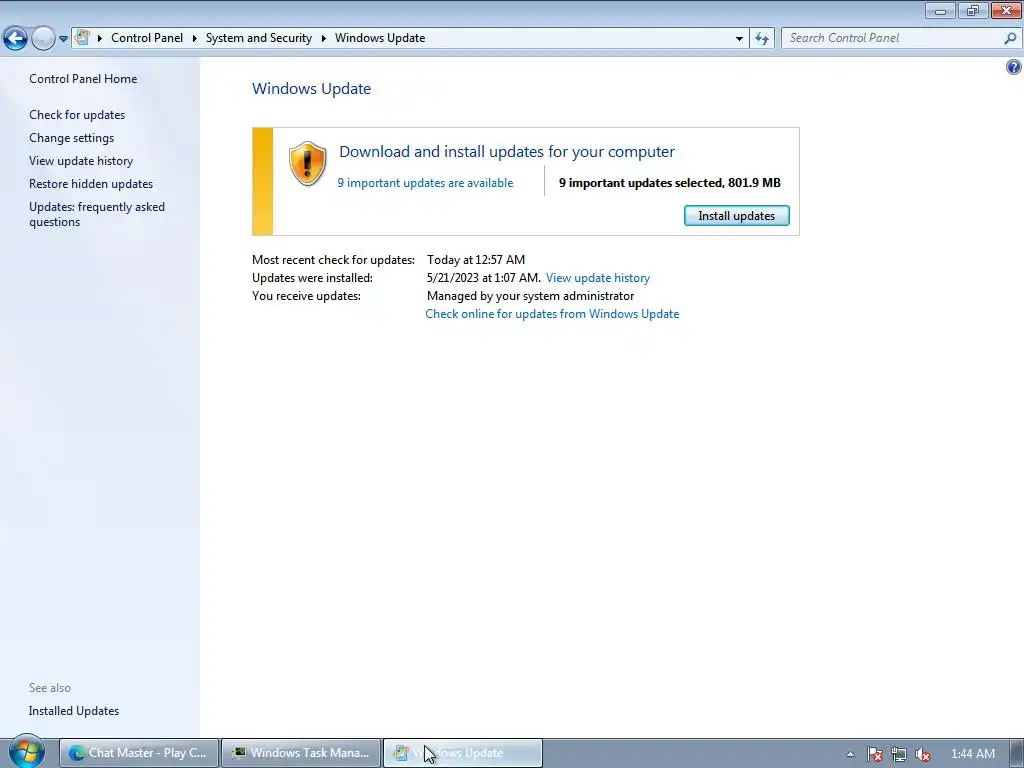Image resolution: width=1024 pixels, height=768 pixels.
Task: Switch to Chat Master taskbar button
Action: [138, 753]
